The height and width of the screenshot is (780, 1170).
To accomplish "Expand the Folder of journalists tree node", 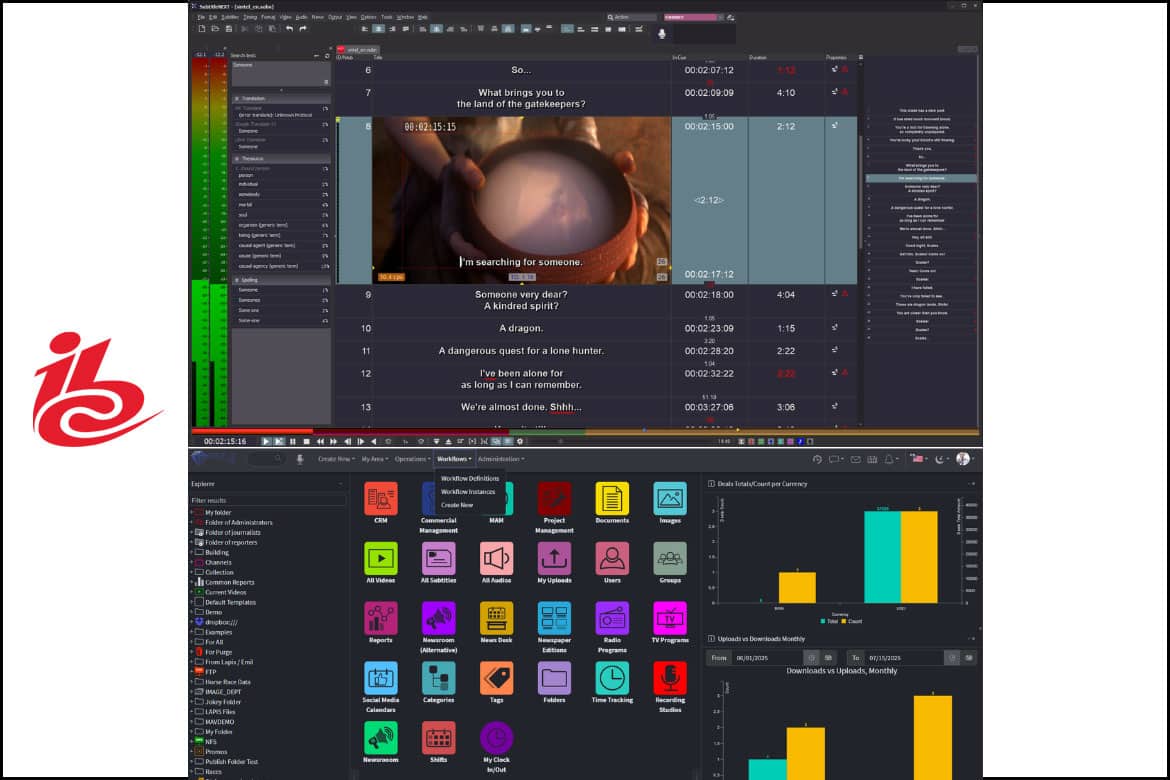I will pyautogui.click(x=192, y=532).
